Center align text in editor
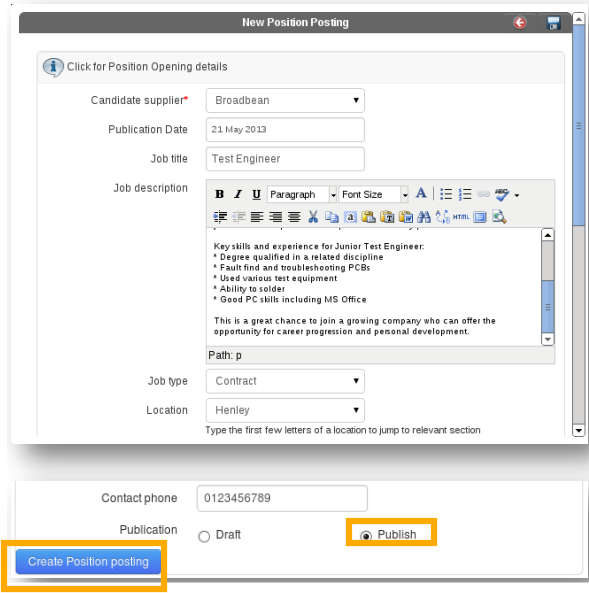589x593 pixels. 294,217
